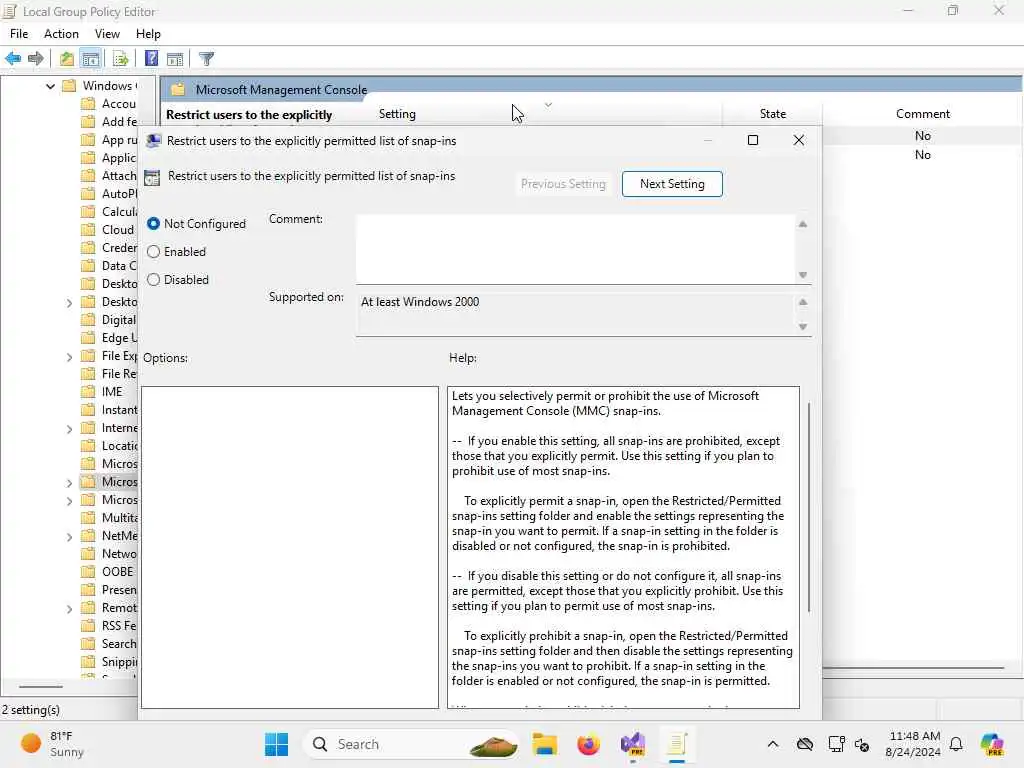Image resolution: width=1024 pixels, height=768 pixels.
Task: Click the Help question mark toolbar icon
Action: tap(152, 59)
